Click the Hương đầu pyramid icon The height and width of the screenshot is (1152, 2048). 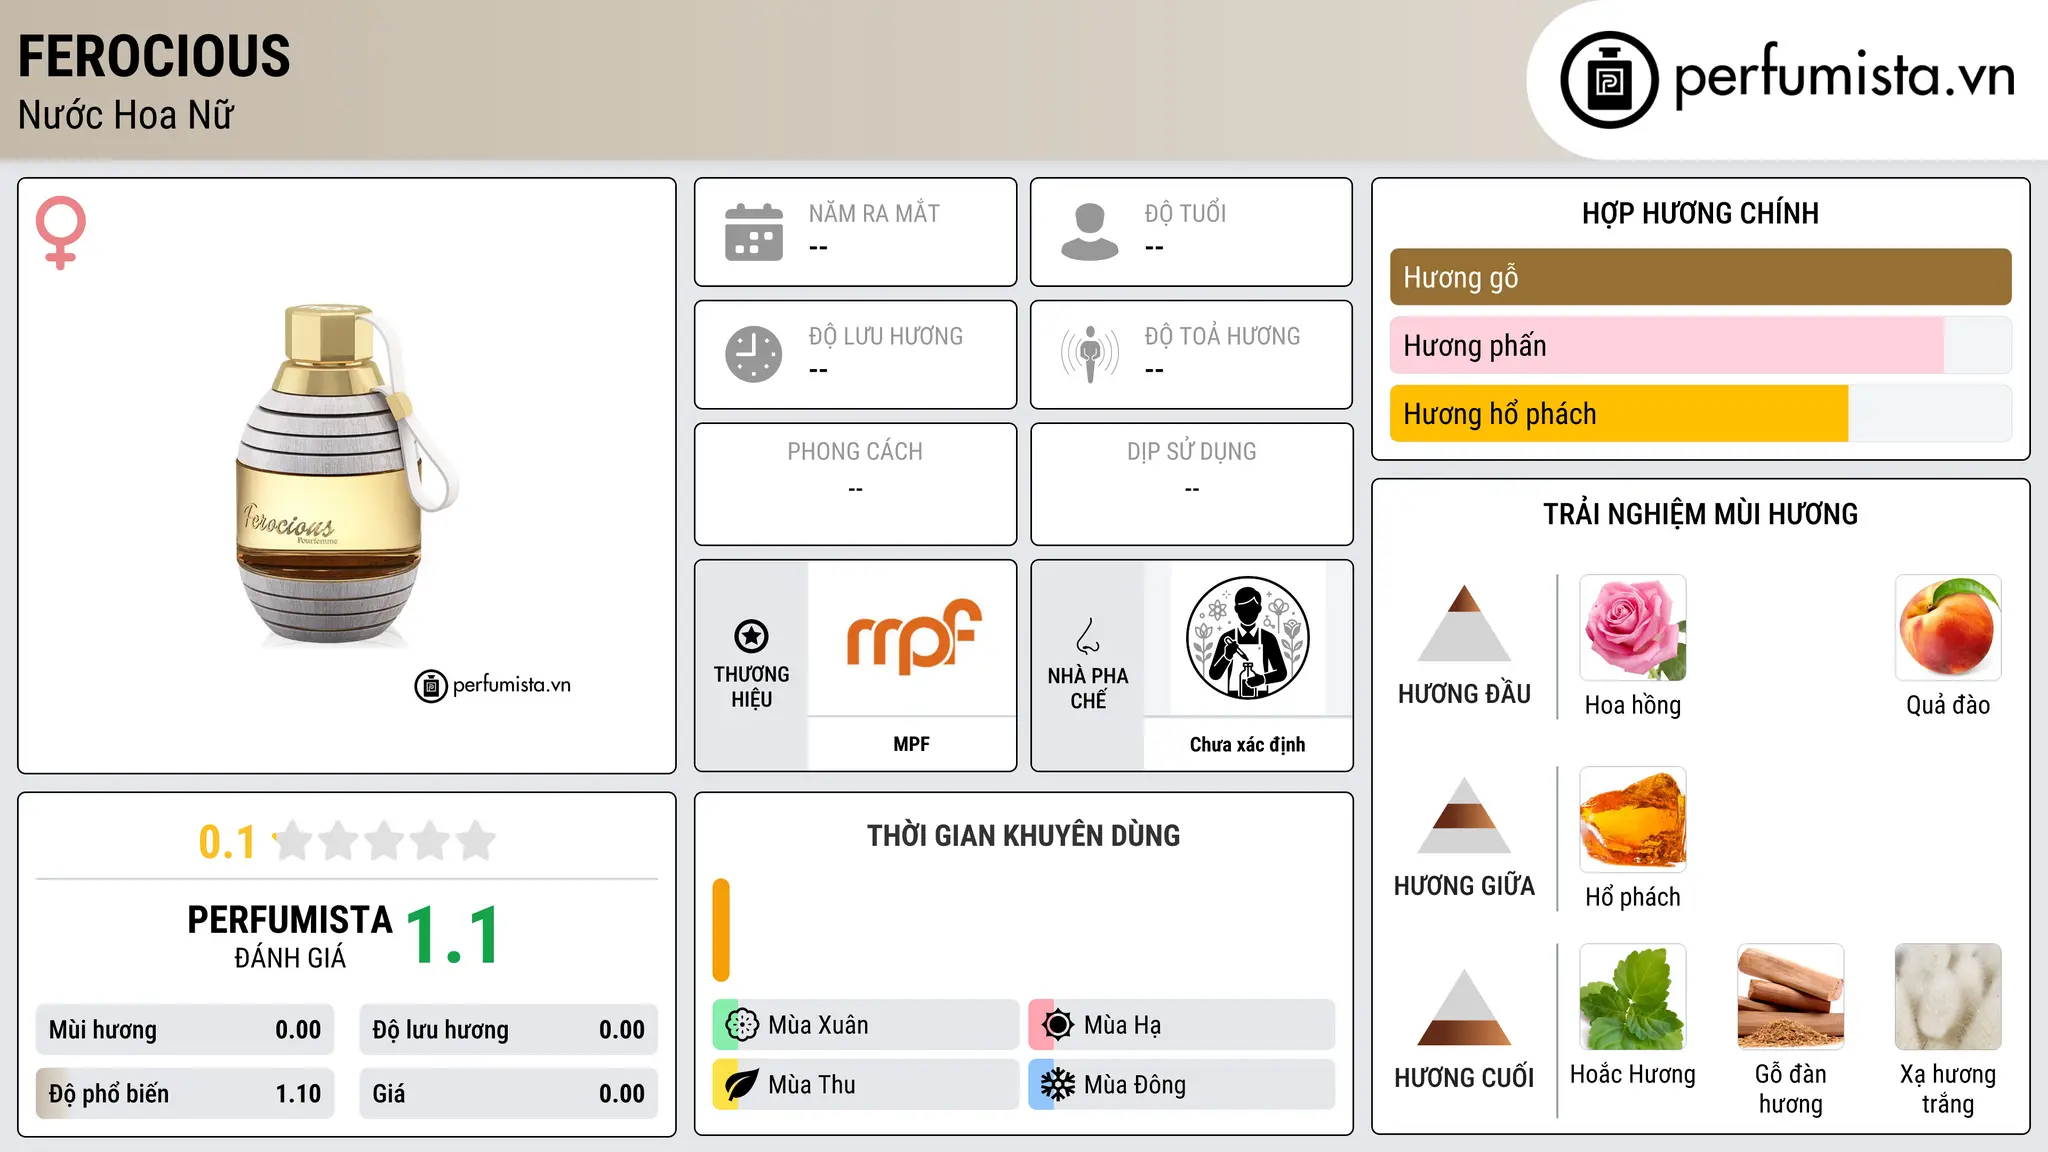1464,623
